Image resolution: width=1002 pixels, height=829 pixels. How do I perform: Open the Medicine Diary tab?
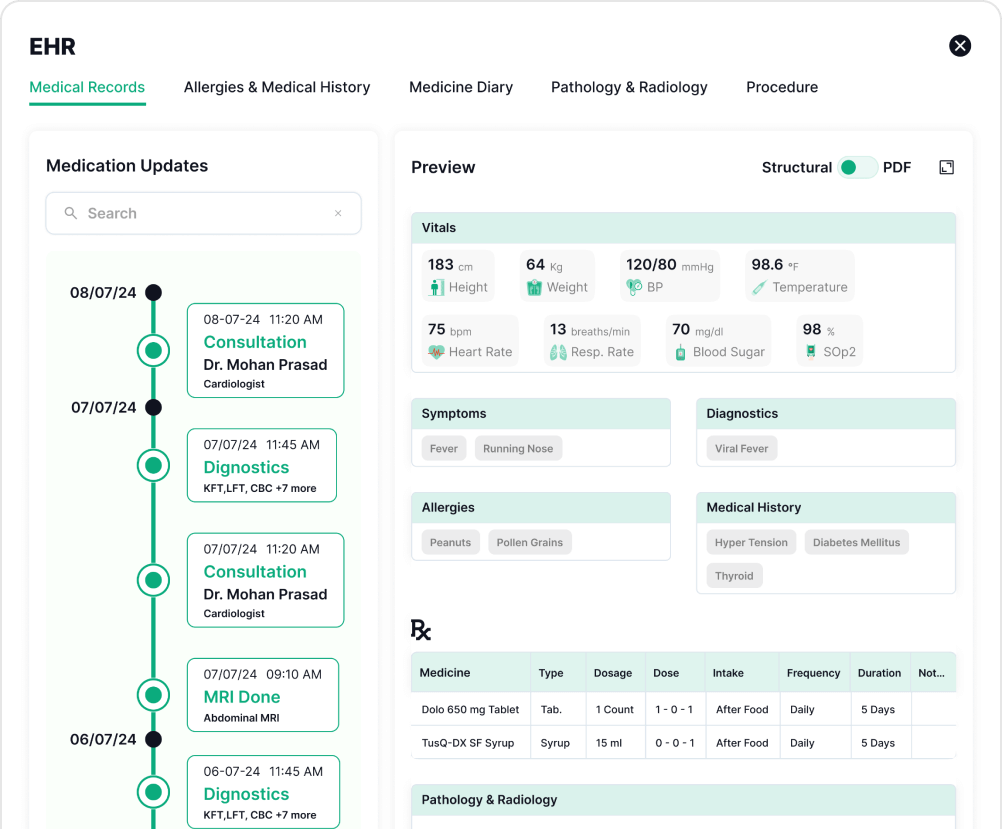click(x=461, y=87)
